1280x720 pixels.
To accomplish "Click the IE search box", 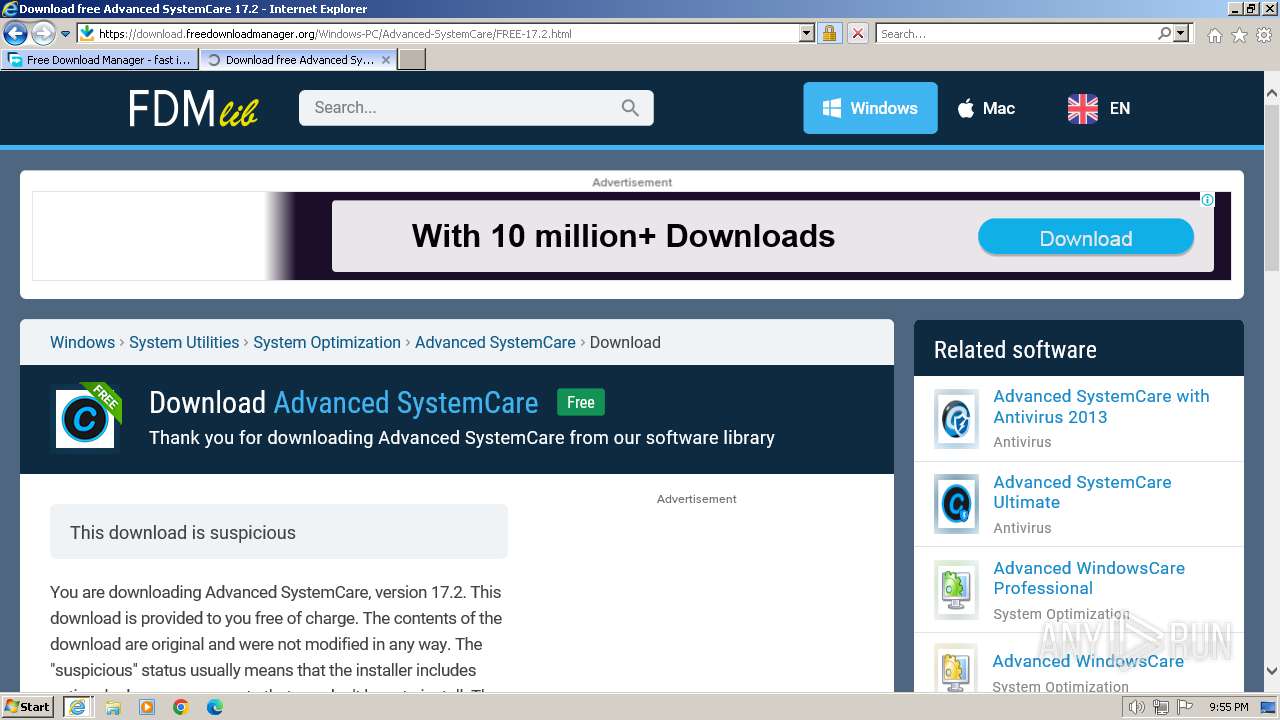I will pos(1015,33).
